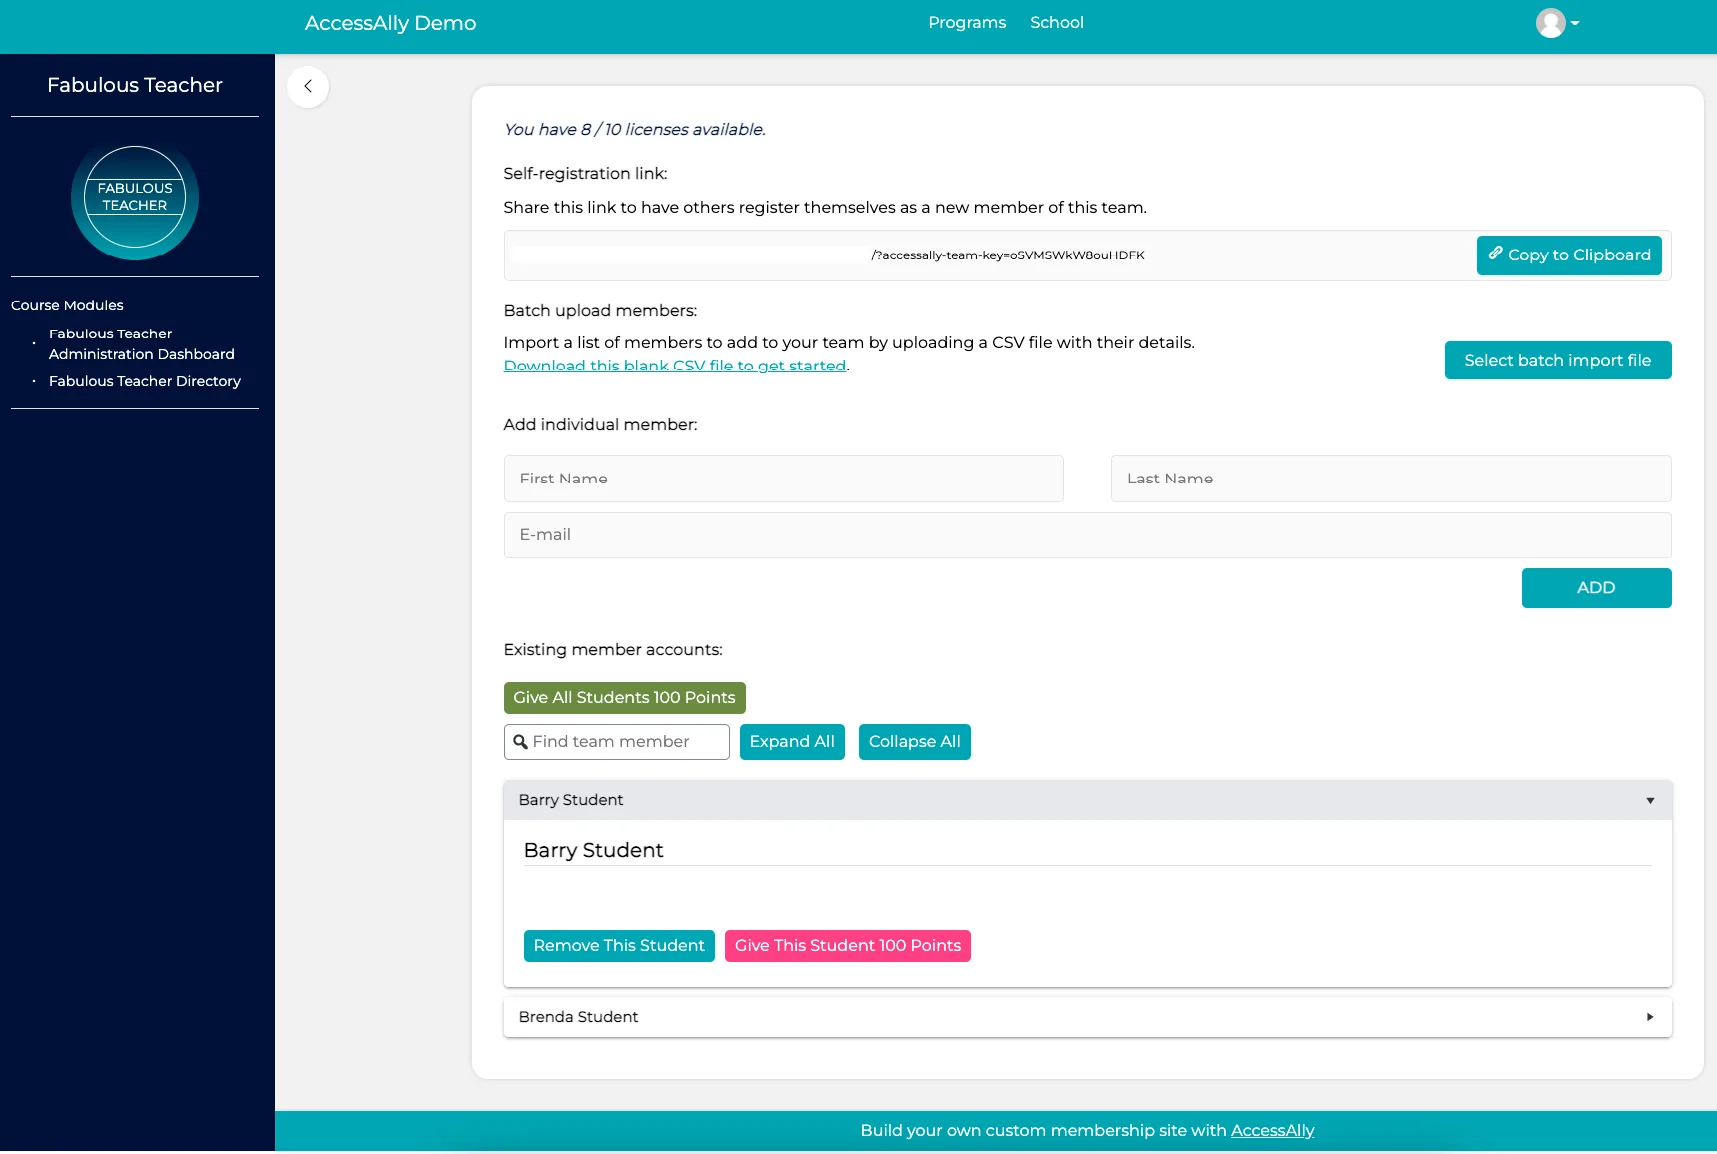Viewport: 1717px width, 1154px height.
Task: Collapse the Barry Student entry
Action: pos(1648,800)
